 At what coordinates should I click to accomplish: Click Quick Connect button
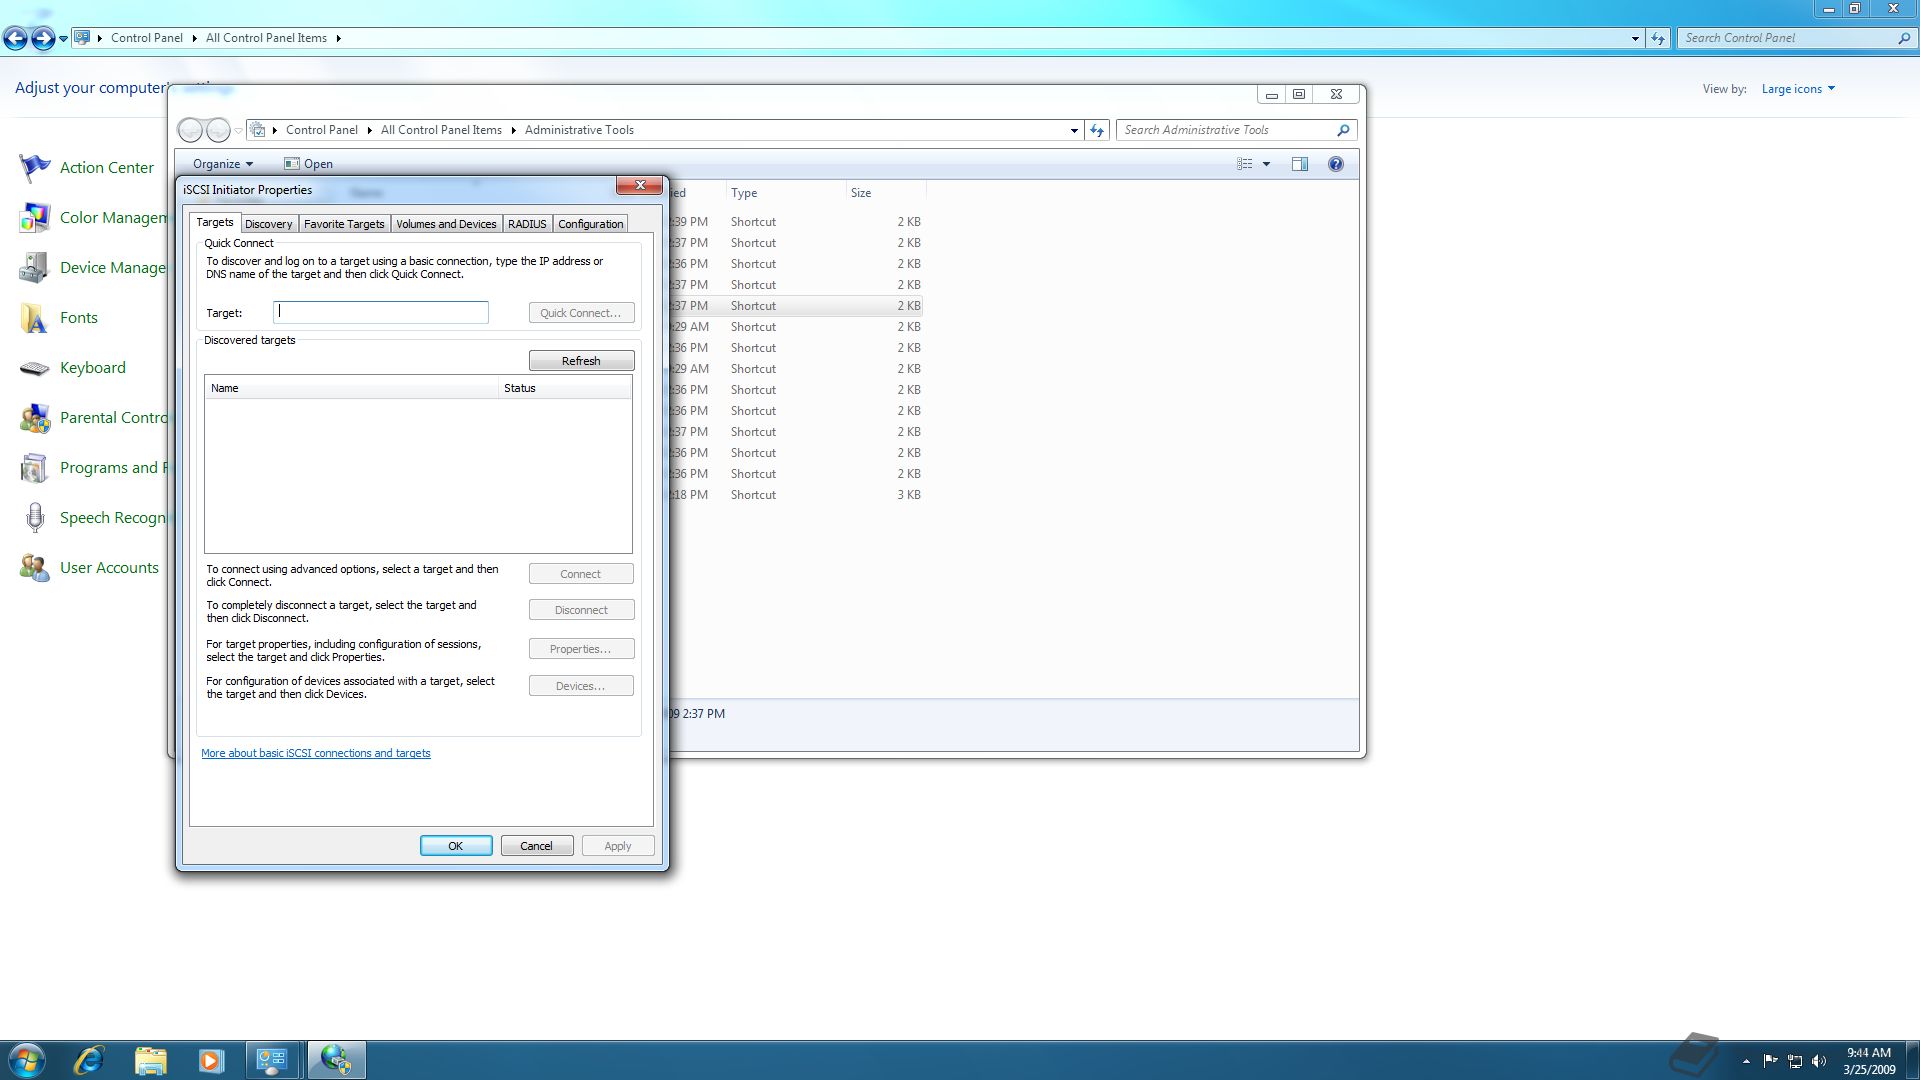click(x=581, y=313)
